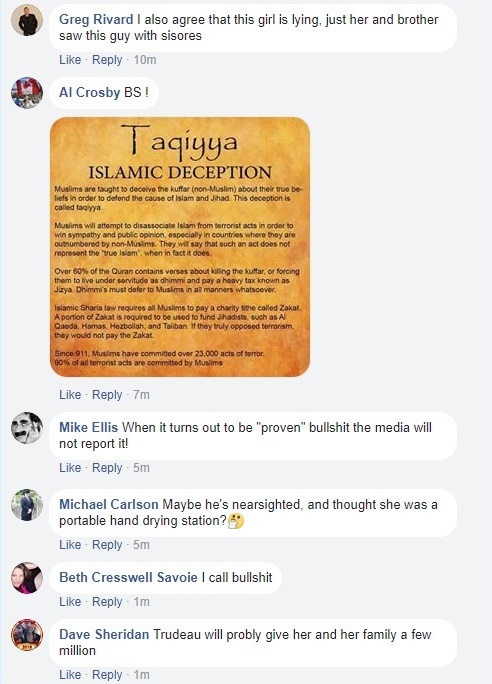Screen dimensions: 492x684
Task: Click Dave Sheridan's profile avatar
Action: click(x=27, y=635)
